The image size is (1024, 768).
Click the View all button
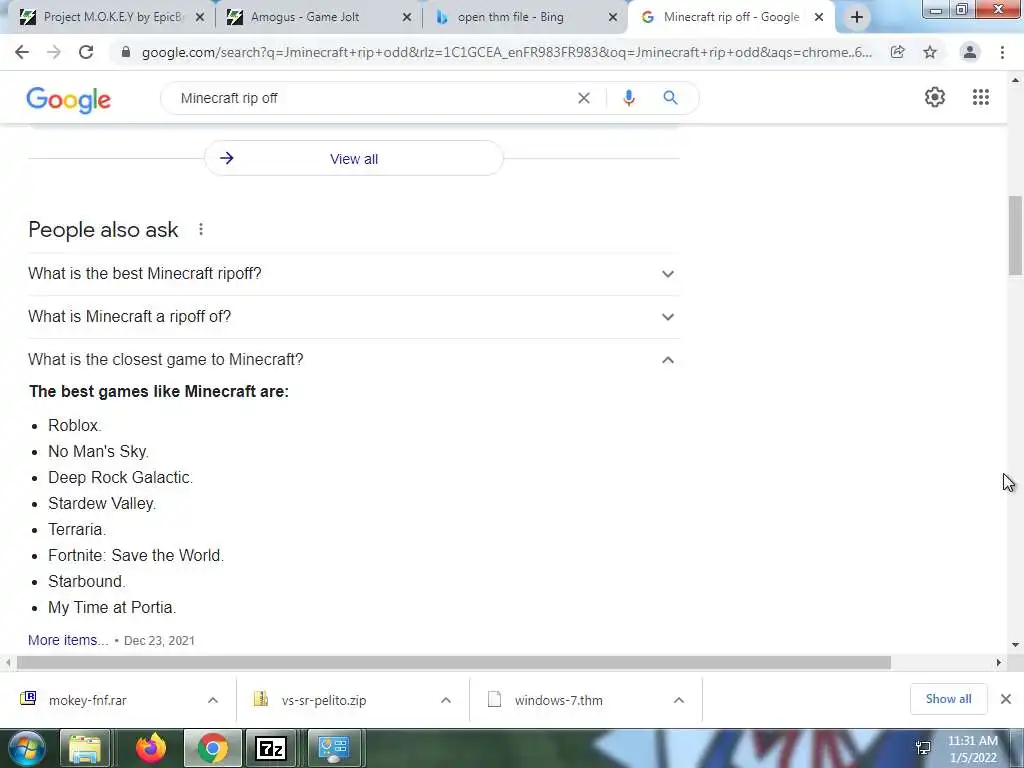pos(353,159)
